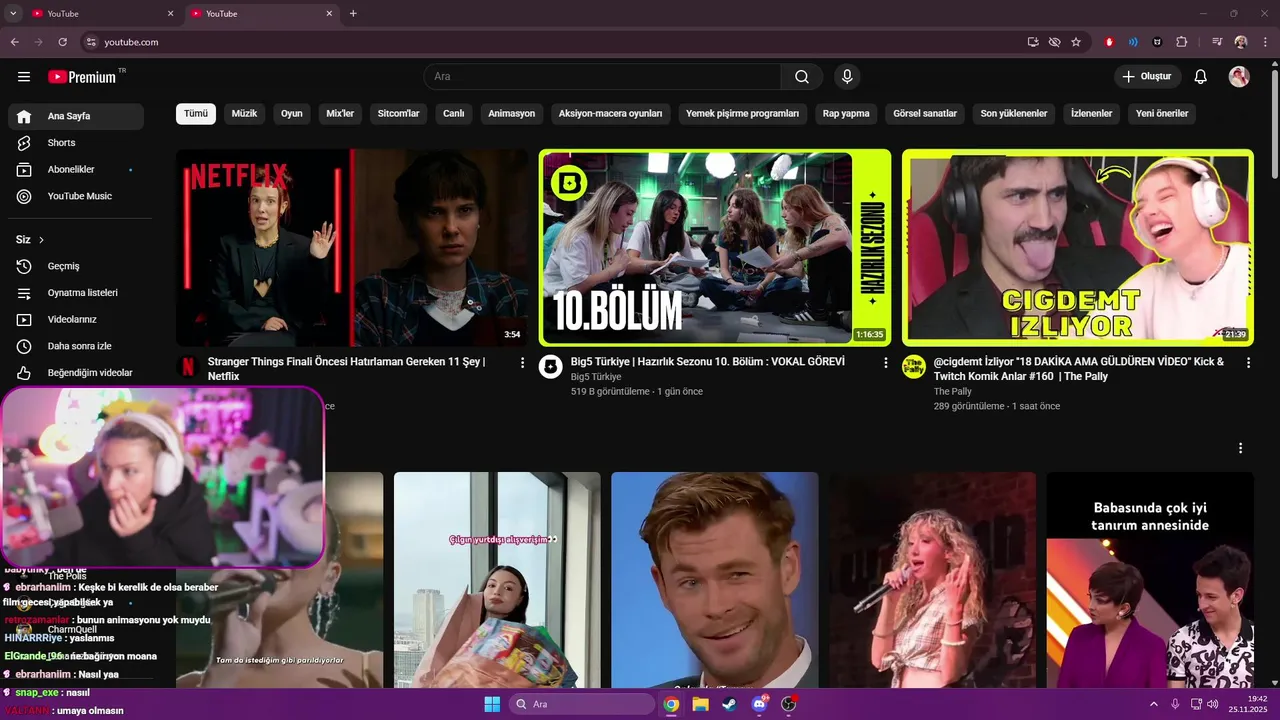
Task: Click the YouTube search input field
Action: (x=602, y=77)
